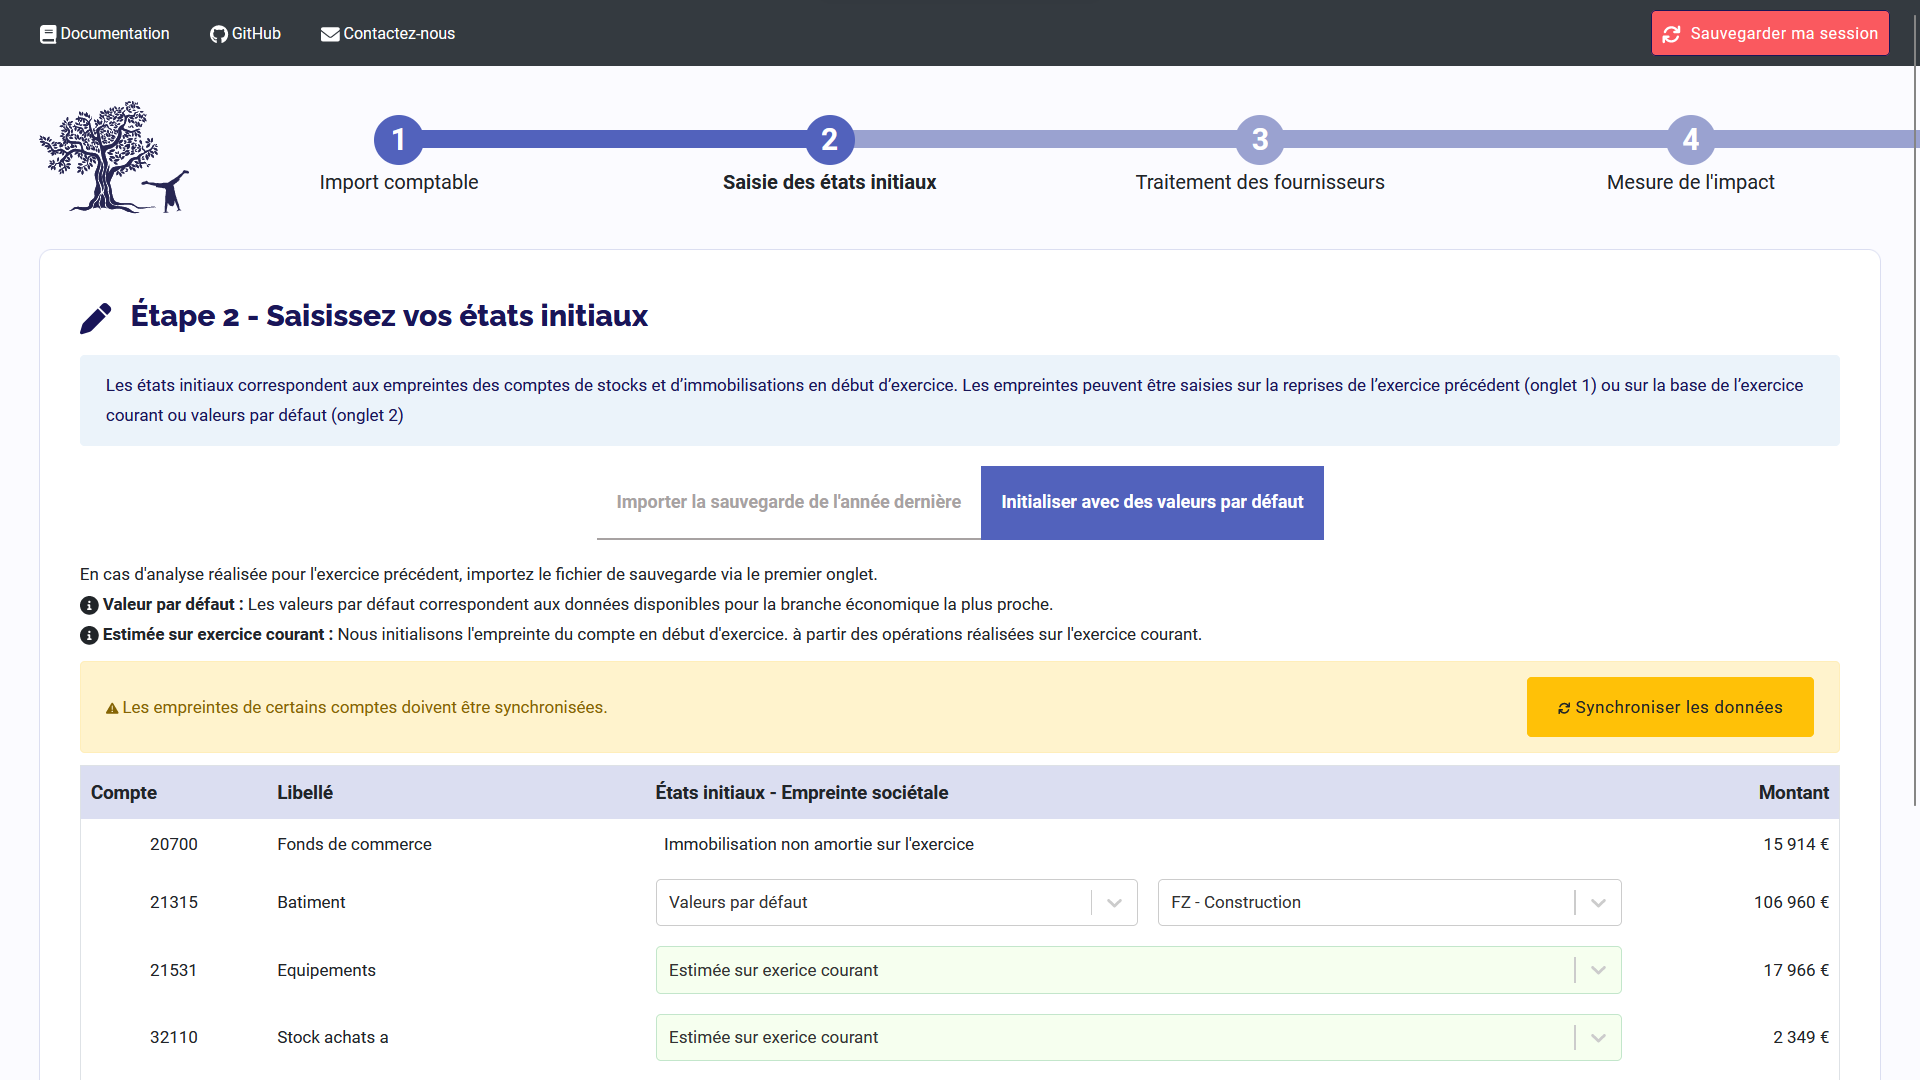
Task: Click amount 106 960 €
Action: [1791, 902]
